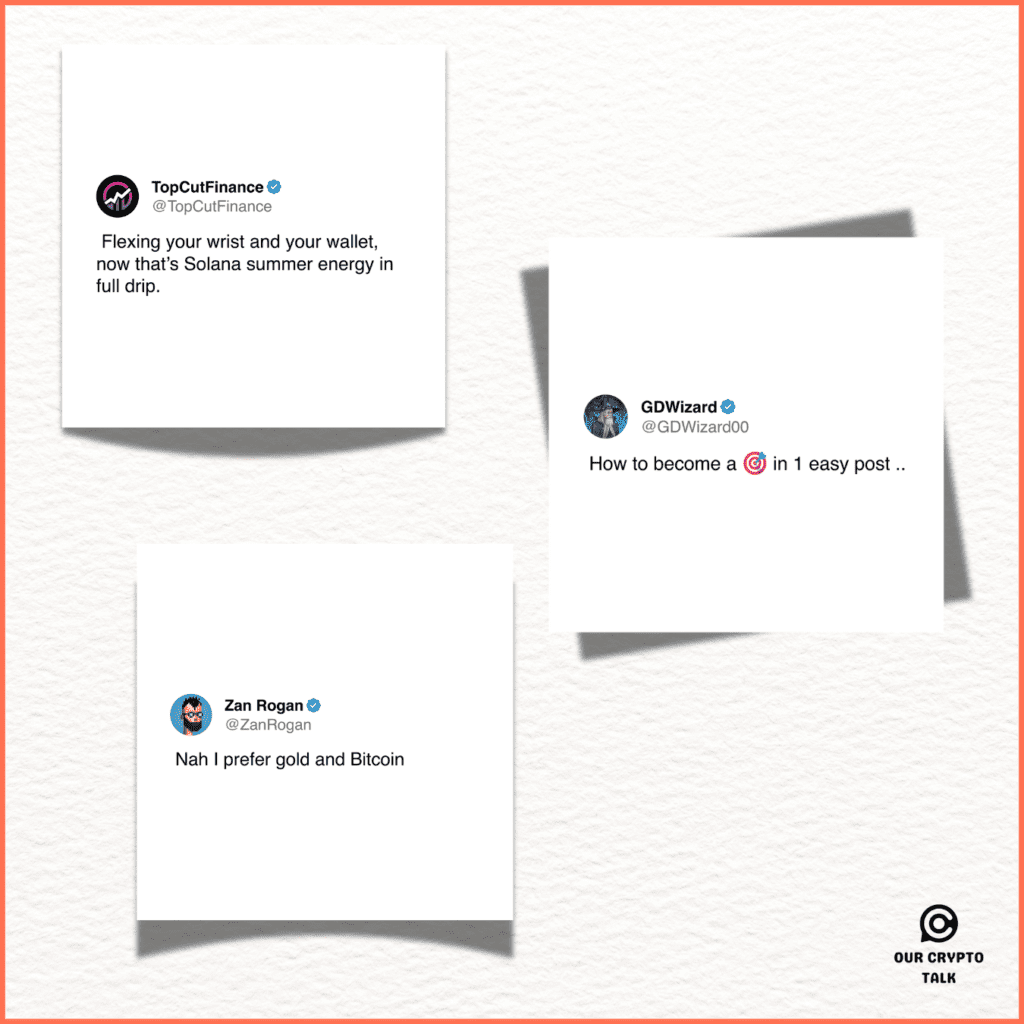Click the 'How to become a' text
The width and height of the screenshot is (1024, 1024).
662,464
